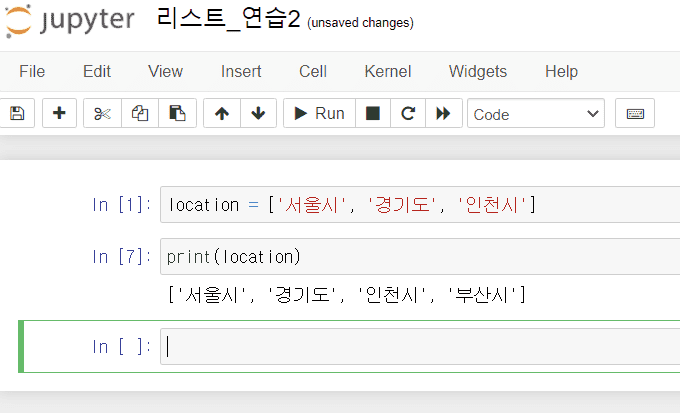Move the selected cell up
Screen dimensions: 680x413
222,114
